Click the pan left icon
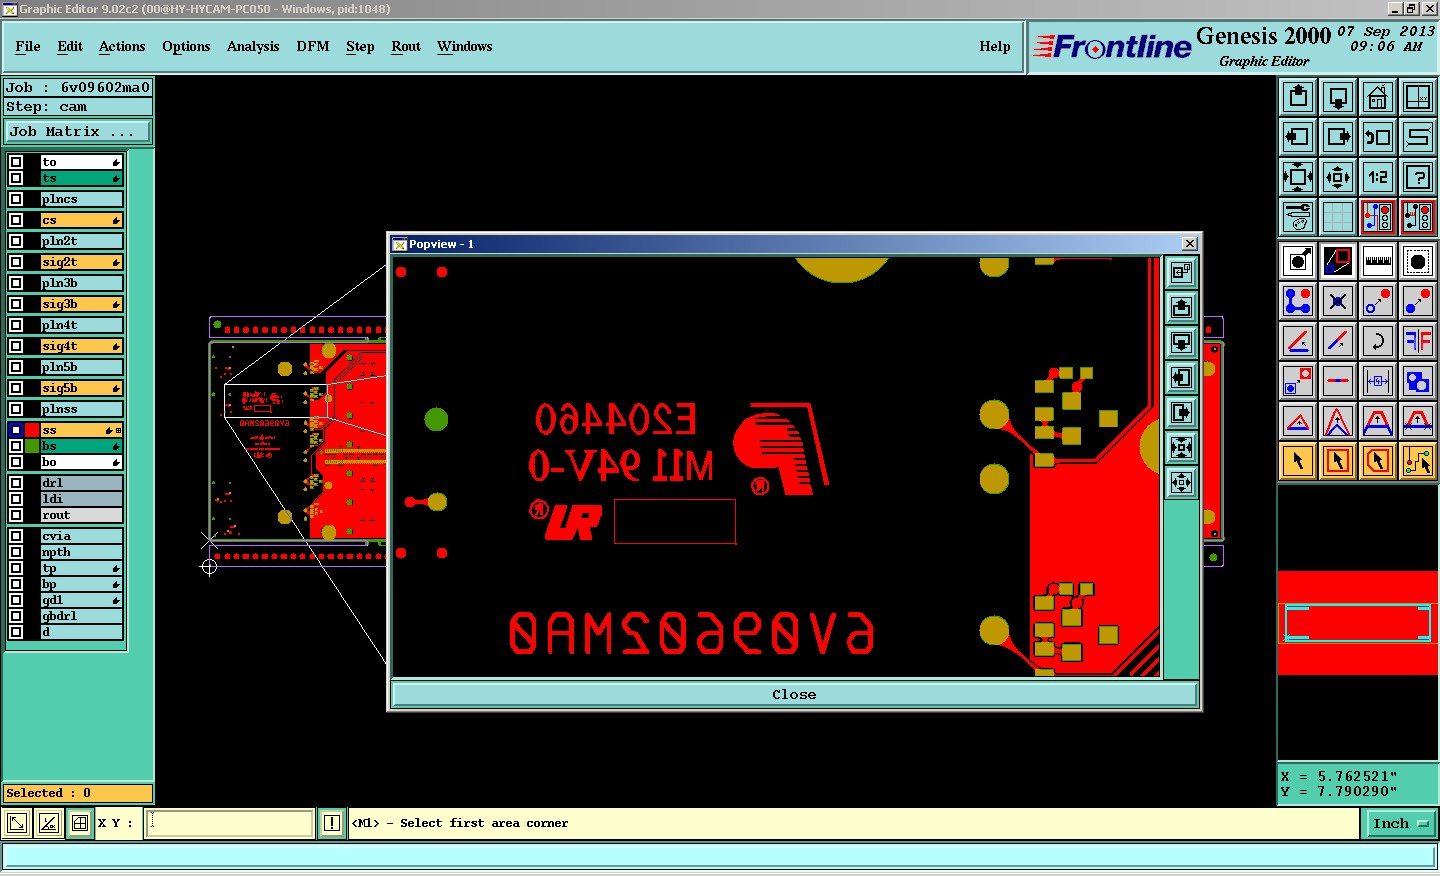This screenshot has height=876, width=1440. (x=1298, y=137)
